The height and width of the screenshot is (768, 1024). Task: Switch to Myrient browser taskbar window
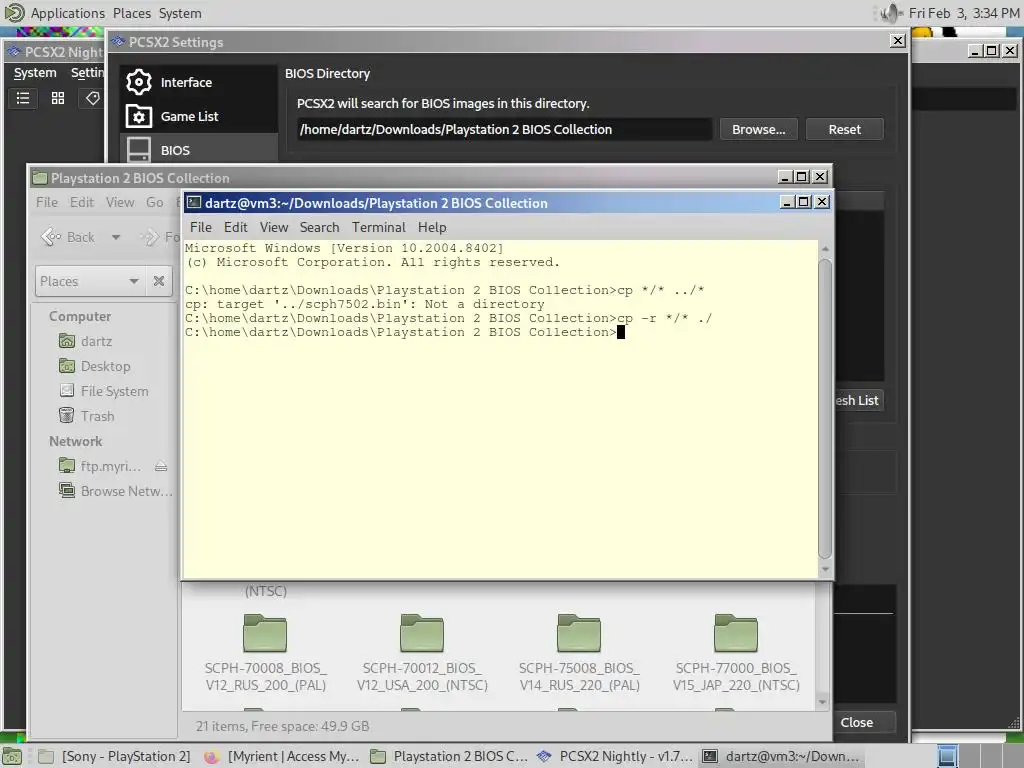pos(282,756)
